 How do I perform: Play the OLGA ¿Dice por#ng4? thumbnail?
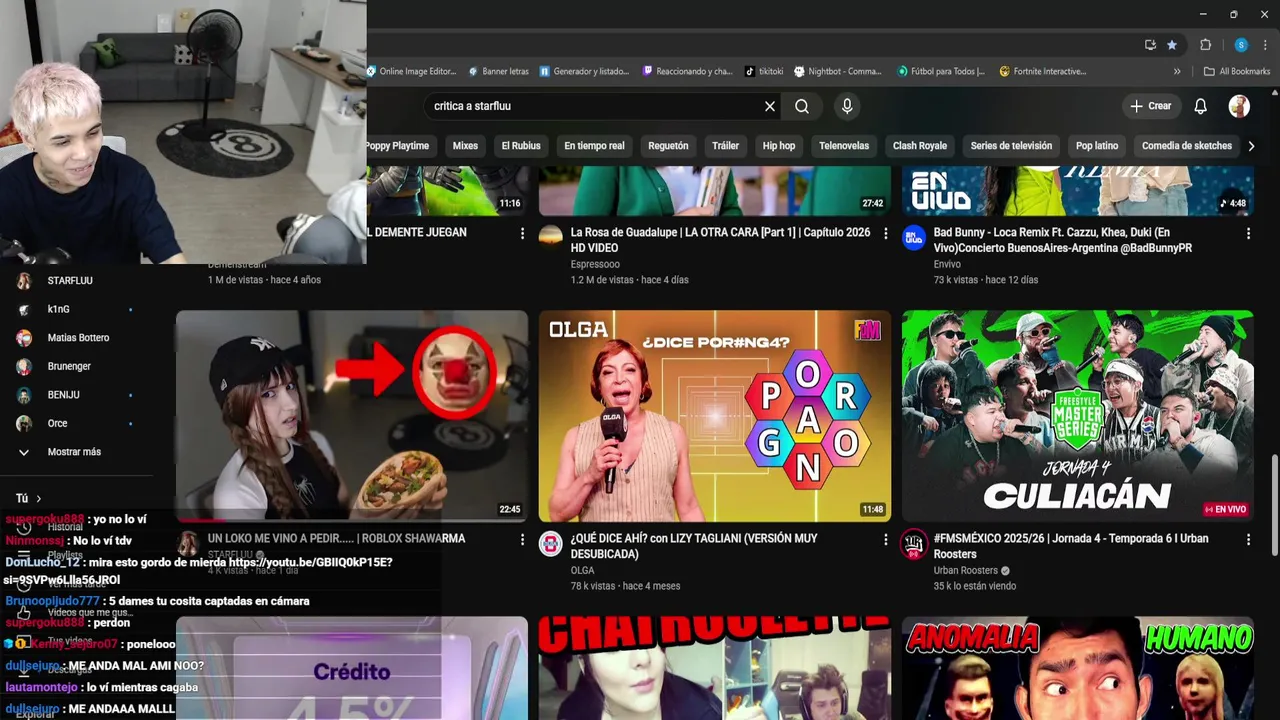(x=715, y=416)
